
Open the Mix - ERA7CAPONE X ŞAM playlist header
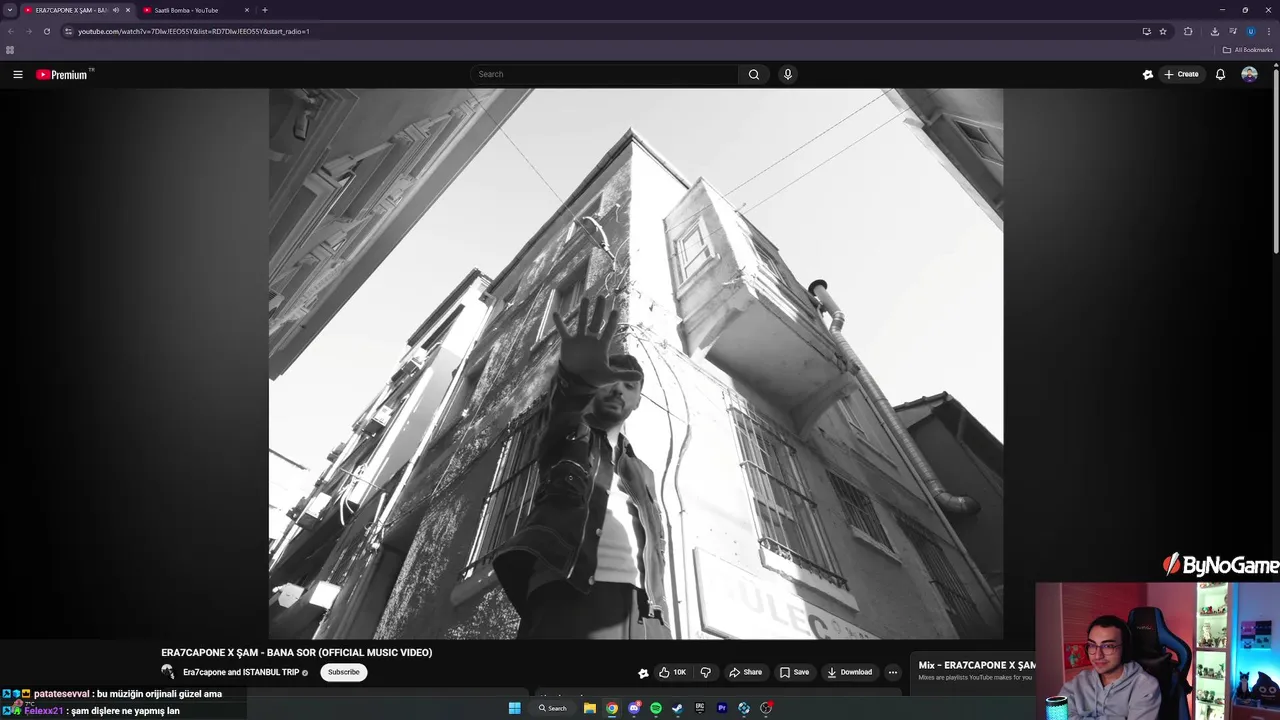(x=977, y=665)
